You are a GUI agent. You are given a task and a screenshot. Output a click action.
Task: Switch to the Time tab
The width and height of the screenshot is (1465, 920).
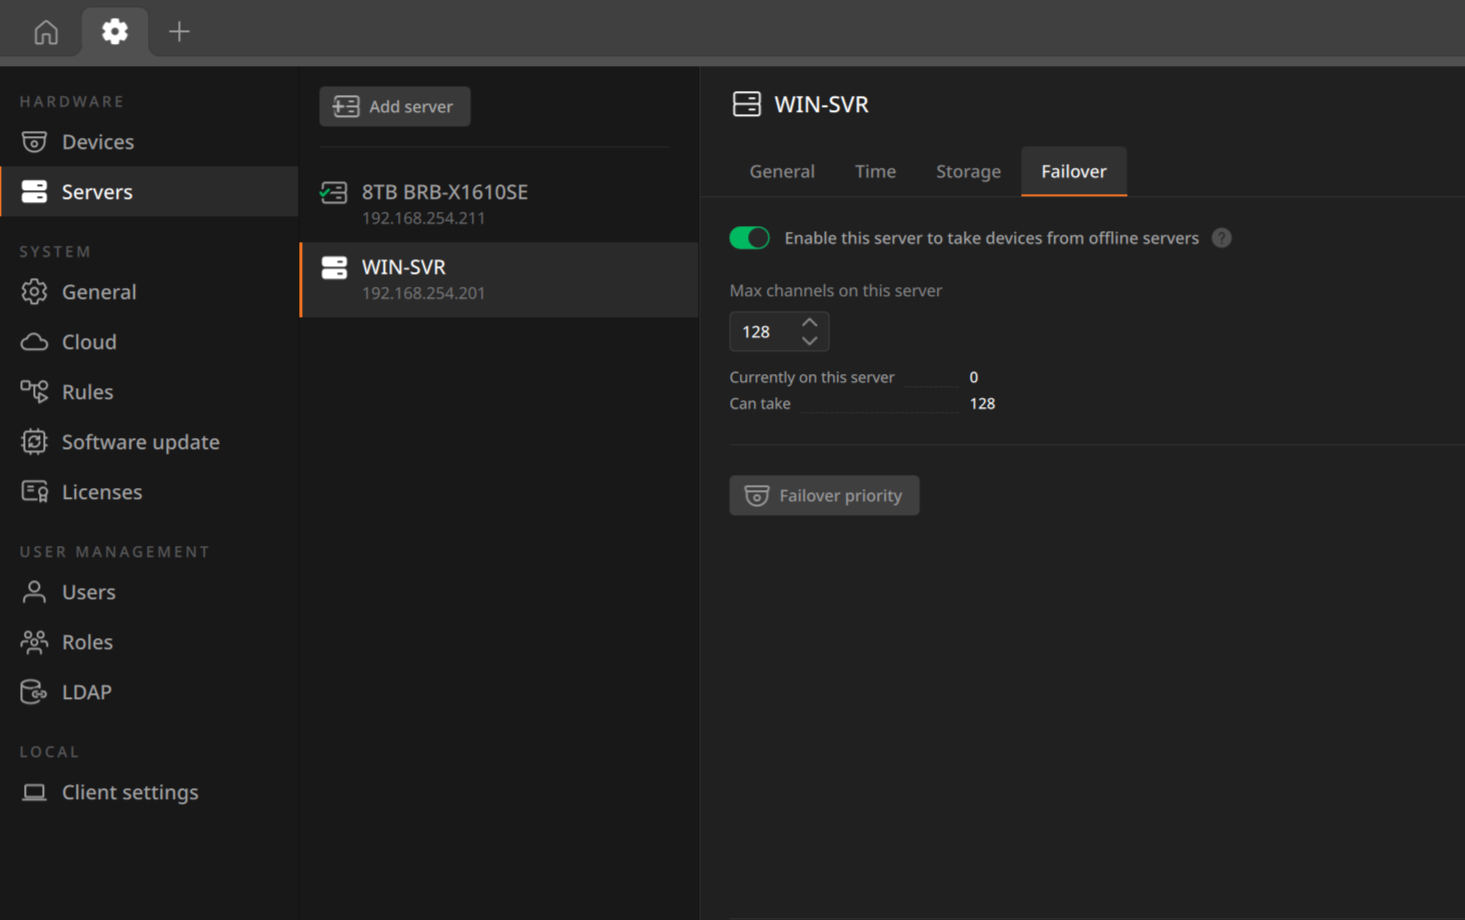click(875, 171)
